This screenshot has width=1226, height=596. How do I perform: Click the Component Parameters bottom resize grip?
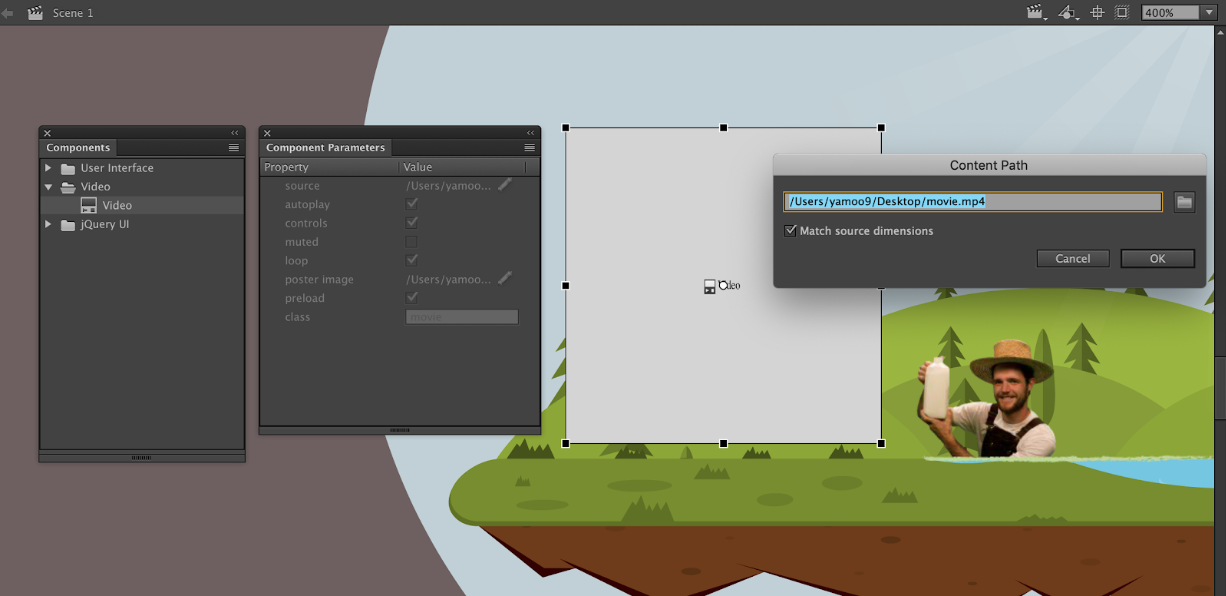(x=400, y=430)
